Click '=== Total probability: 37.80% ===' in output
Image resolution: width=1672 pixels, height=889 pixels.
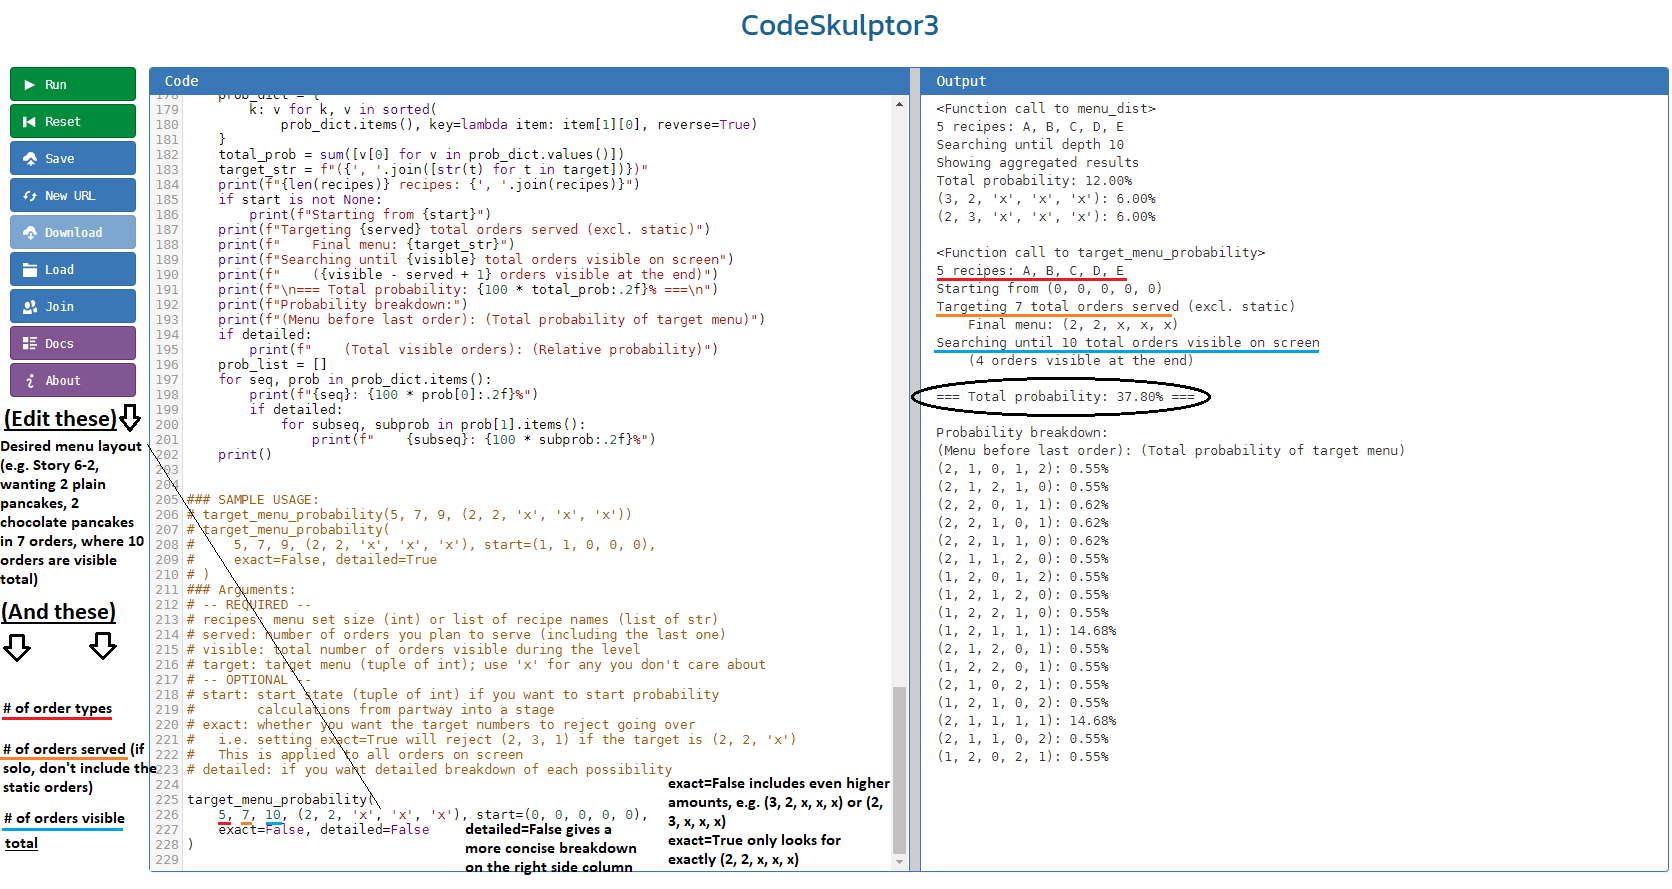(x=1065, y=397)
